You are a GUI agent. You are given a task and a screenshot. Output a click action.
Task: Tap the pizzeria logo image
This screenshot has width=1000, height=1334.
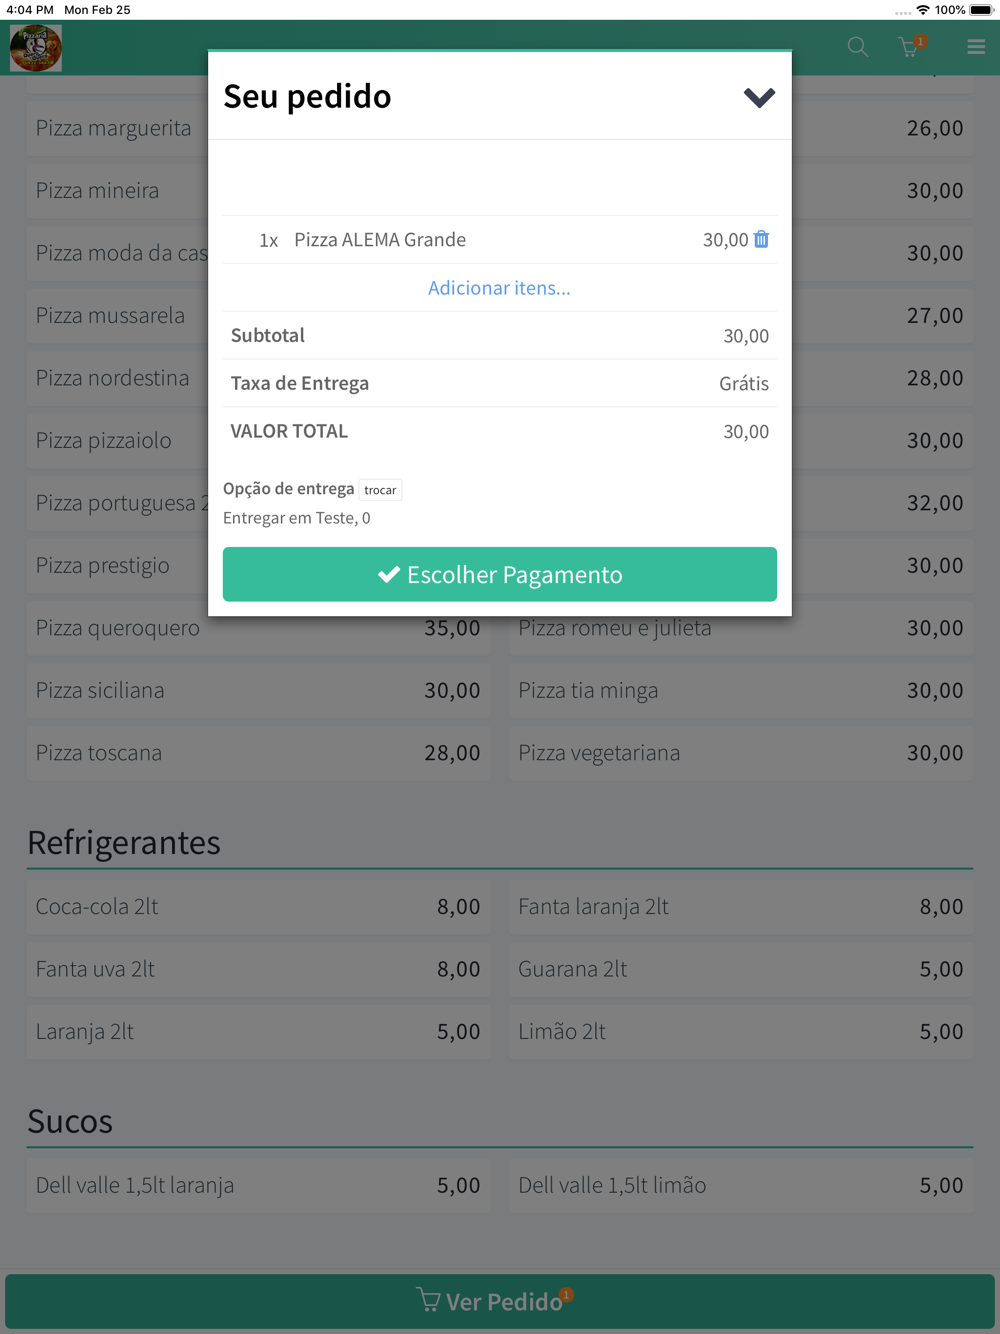(x=36, y=47)
